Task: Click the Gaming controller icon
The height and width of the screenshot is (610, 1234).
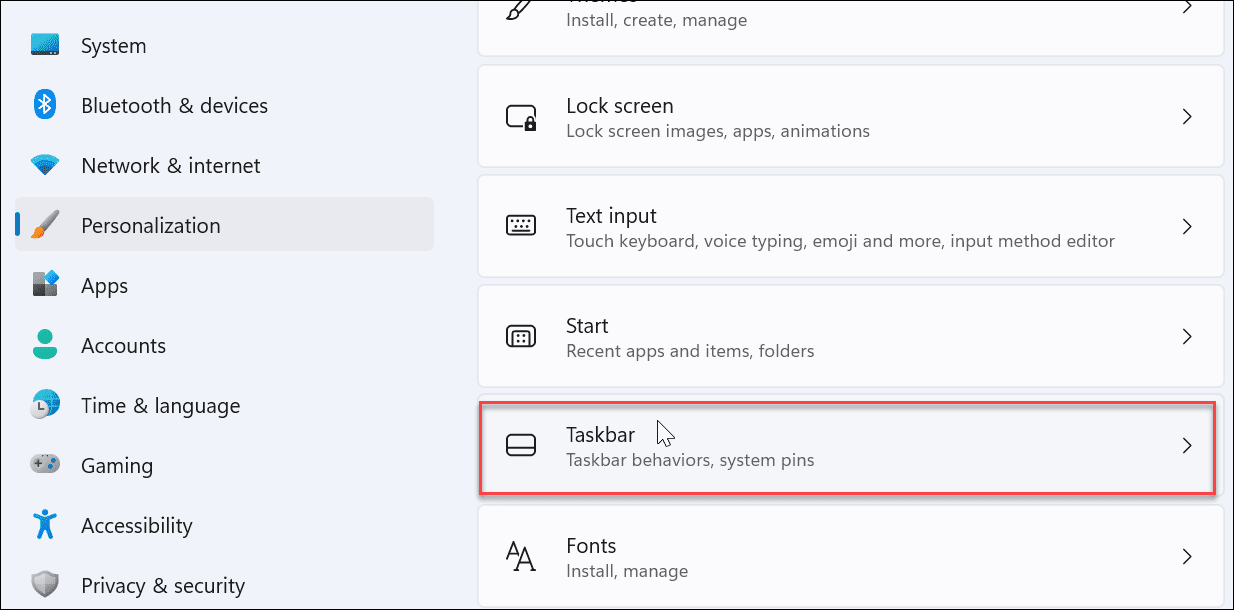Action: (x=44, y=465)
